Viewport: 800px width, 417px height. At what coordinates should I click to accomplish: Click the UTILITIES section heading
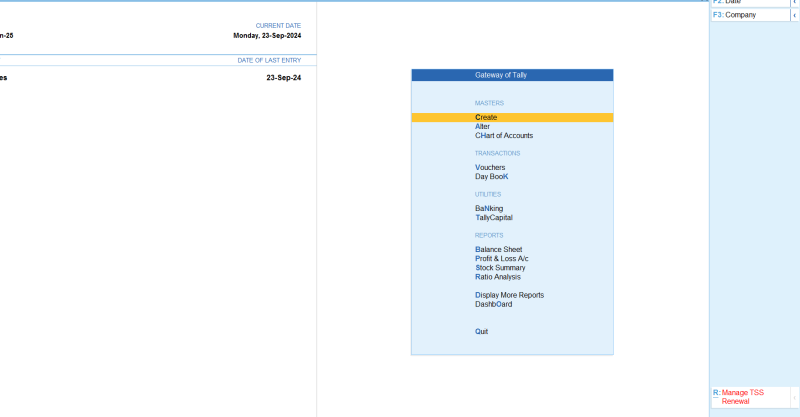tap(488, 194)
